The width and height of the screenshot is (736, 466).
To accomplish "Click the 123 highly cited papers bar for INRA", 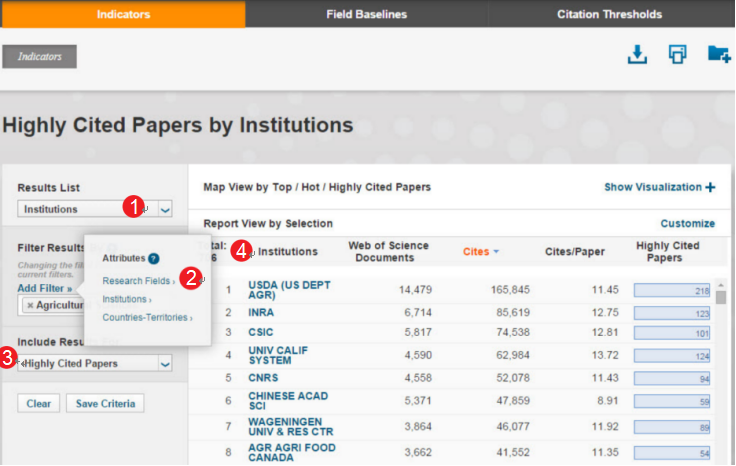I will (x=672, y=313).
